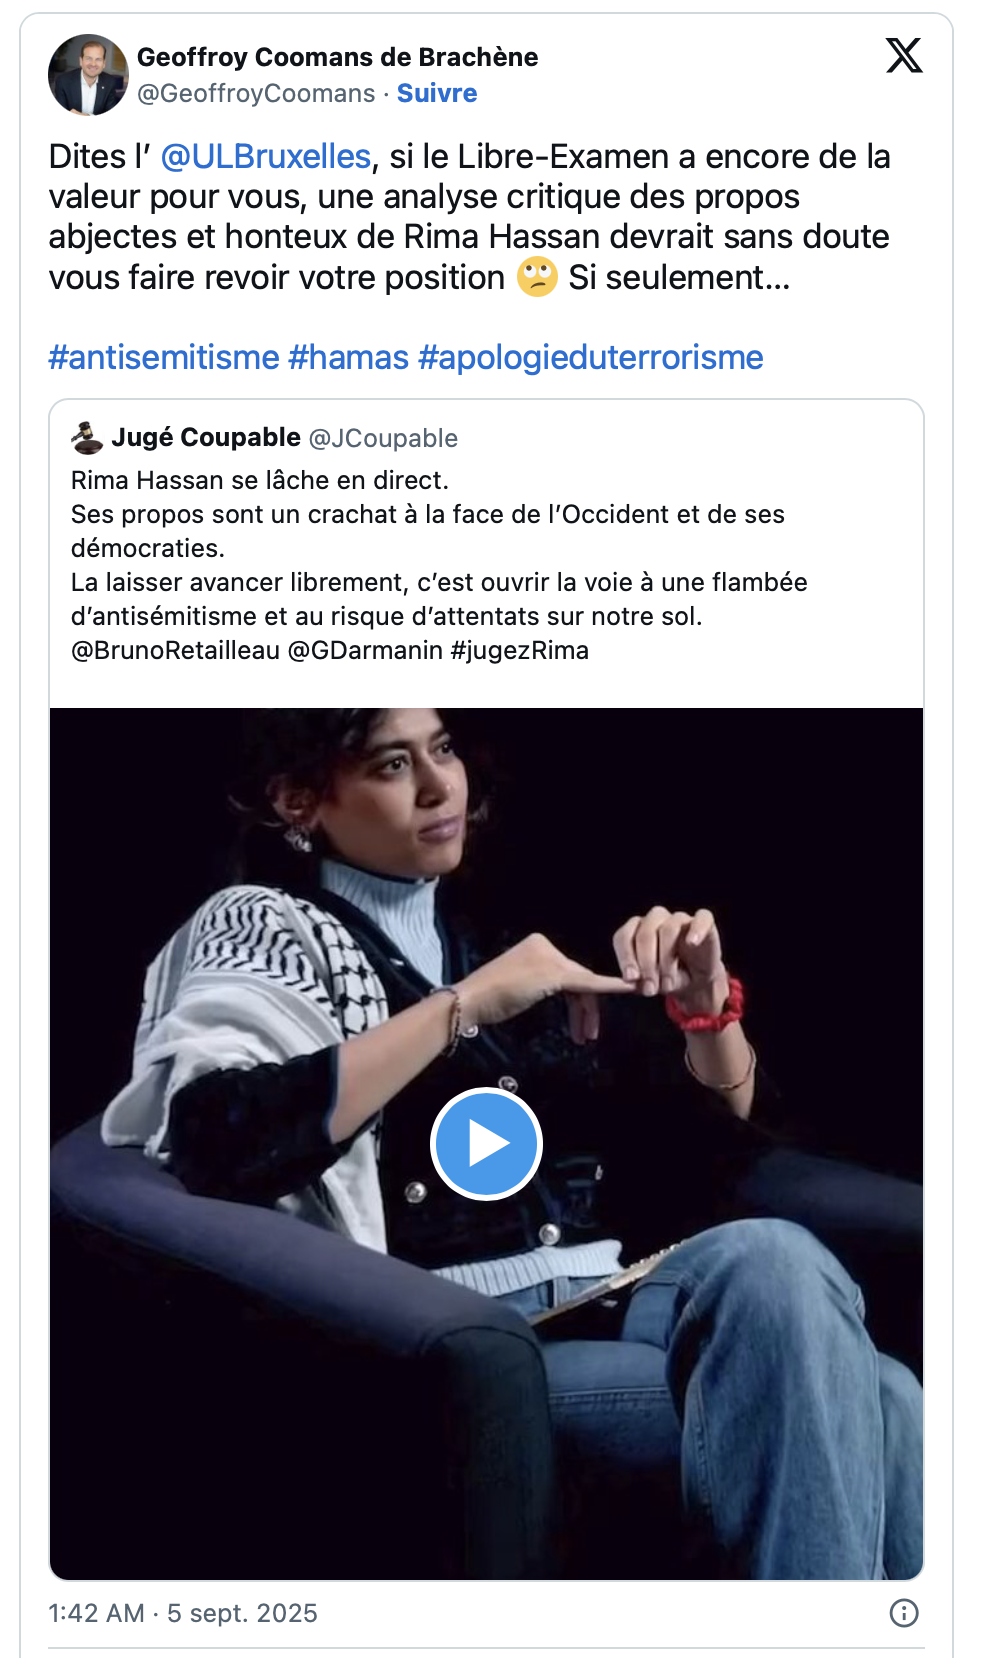This screenshot has height=1658, width=982.
Task: Open the #apologieduterrorisme hashtag
Action: (591, 357)
